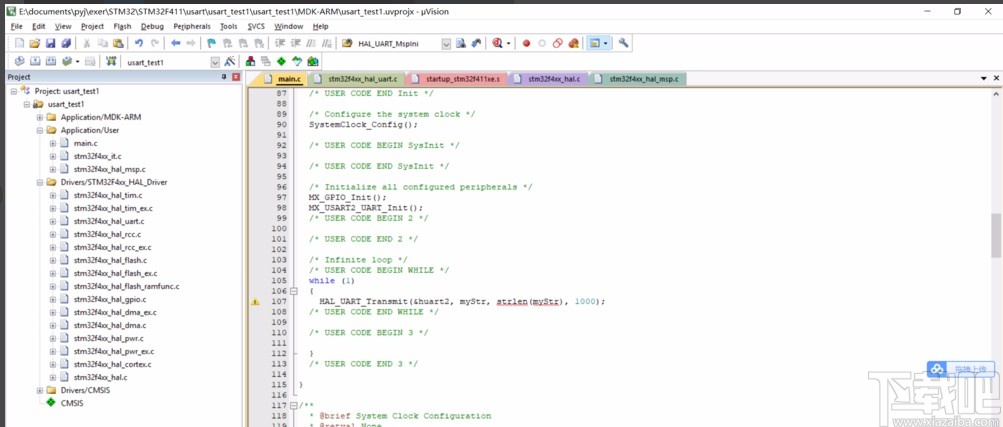
Task: Create a new file with New icon
Action: pos(19,43)
